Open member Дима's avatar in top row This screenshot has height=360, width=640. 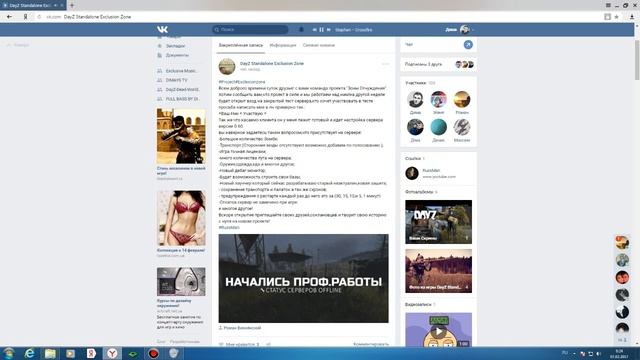(415, 99)
